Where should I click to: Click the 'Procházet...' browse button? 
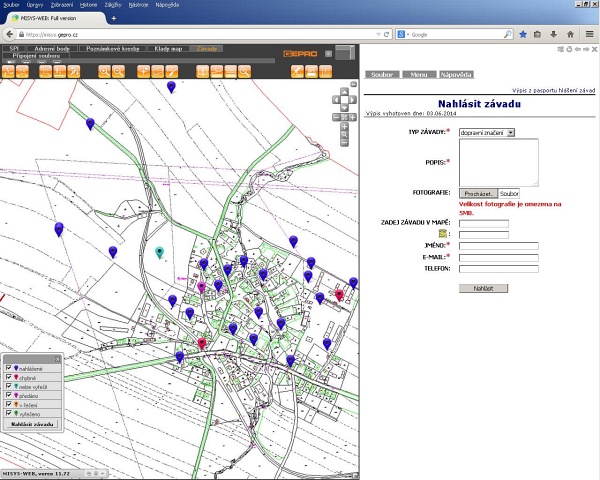pyautogui.click(x=478, y=194)
